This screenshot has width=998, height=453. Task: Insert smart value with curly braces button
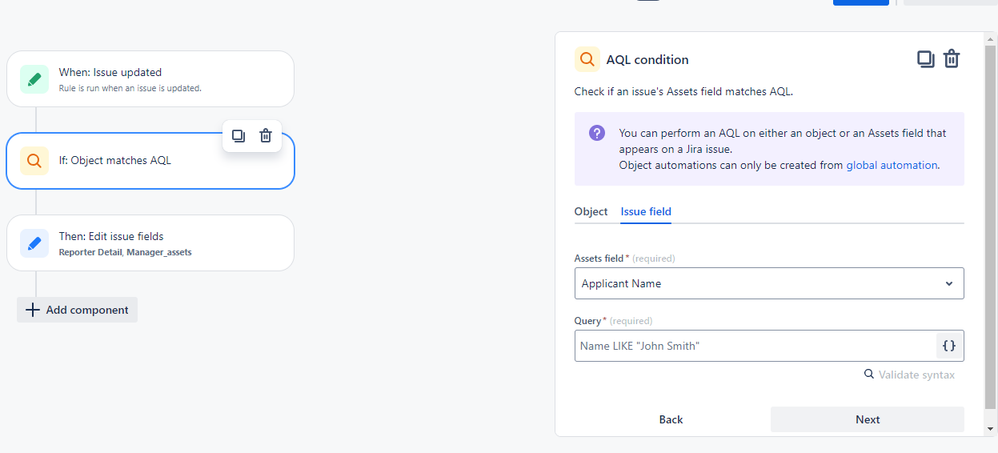pyautogui.click(x=949, y=346)
